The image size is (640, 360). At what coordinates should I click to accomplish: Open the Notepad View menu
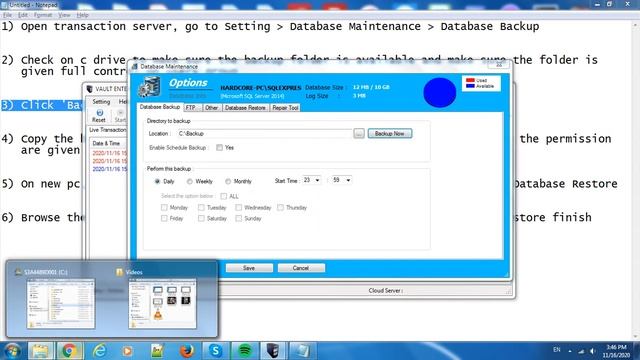click(x=64, y=15)
